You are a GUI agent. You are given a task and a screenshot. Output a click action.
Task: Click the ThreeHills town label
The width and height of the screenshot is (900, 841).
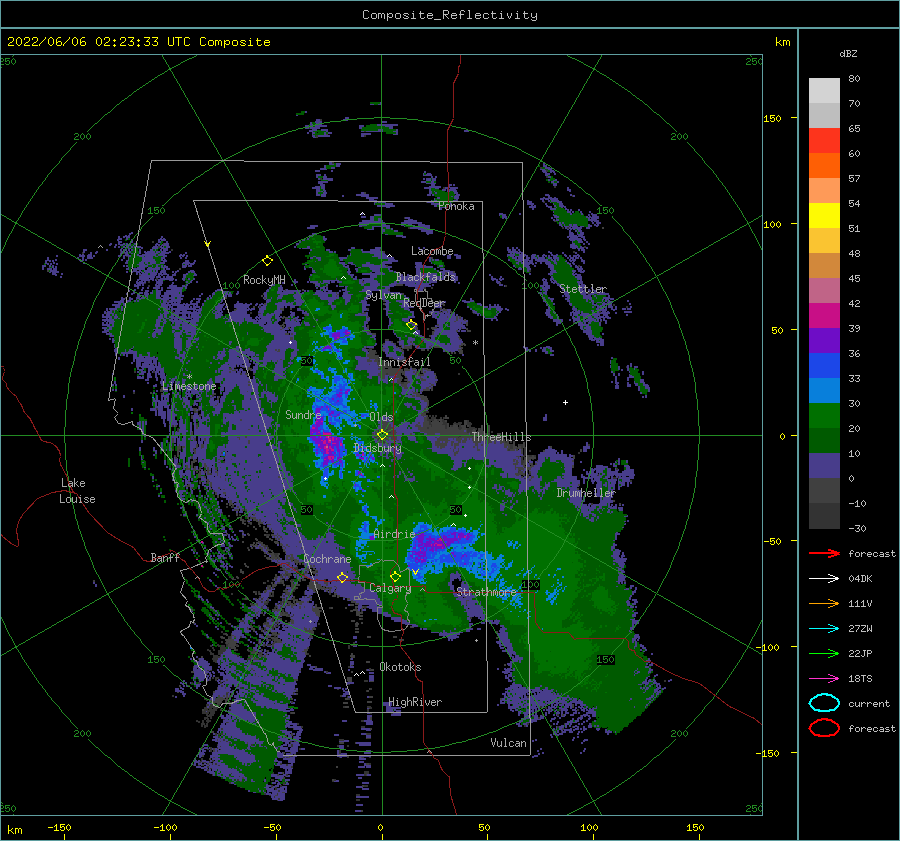tap(501, 437)
